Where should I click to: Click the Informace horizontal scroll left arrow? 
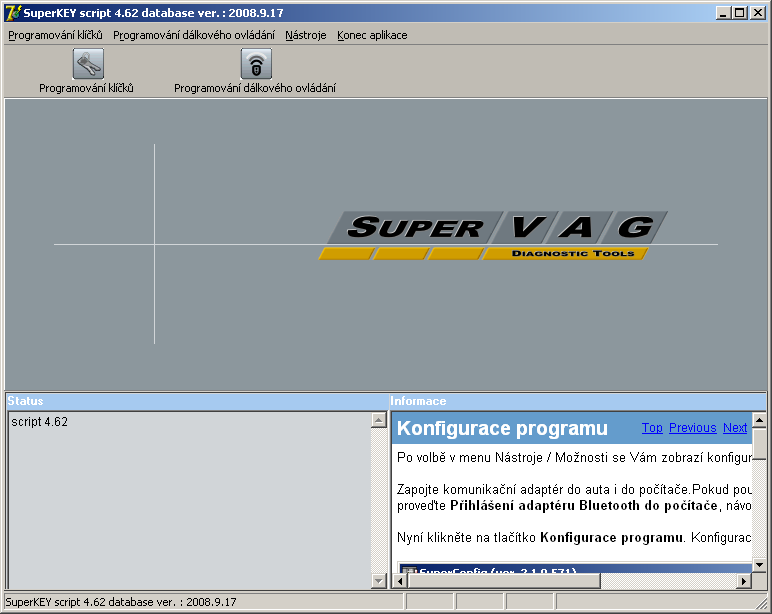point(400,582)
